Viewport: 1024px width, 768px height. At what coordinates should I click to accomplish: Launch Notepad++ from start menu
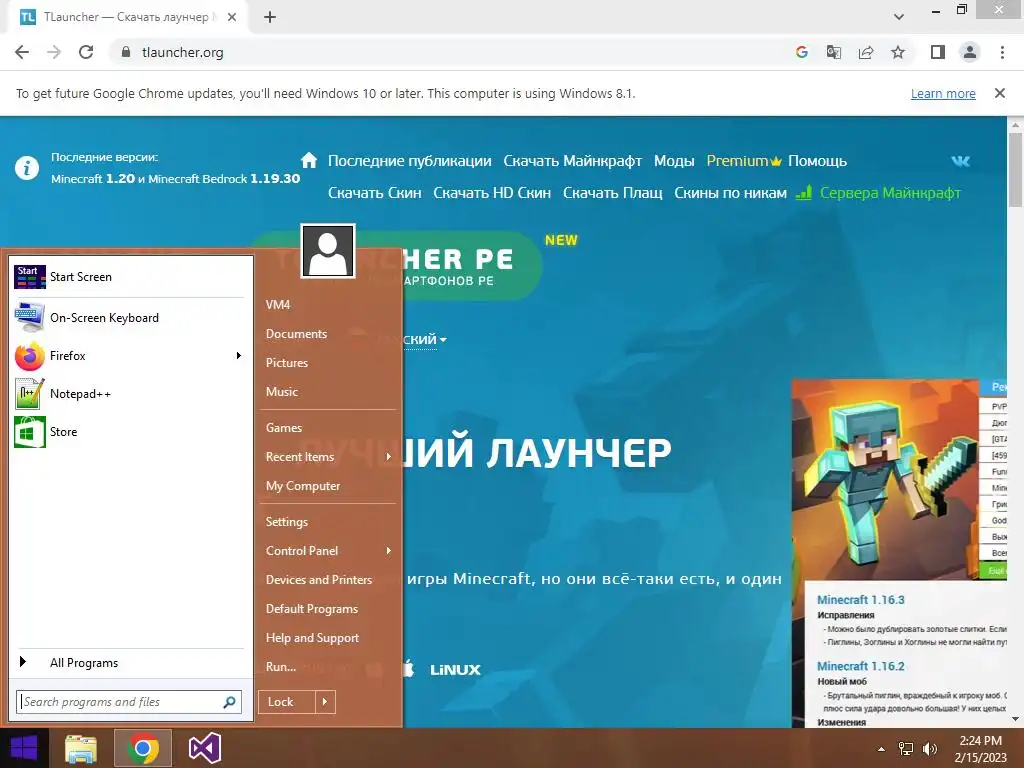[x=129, y=394]
